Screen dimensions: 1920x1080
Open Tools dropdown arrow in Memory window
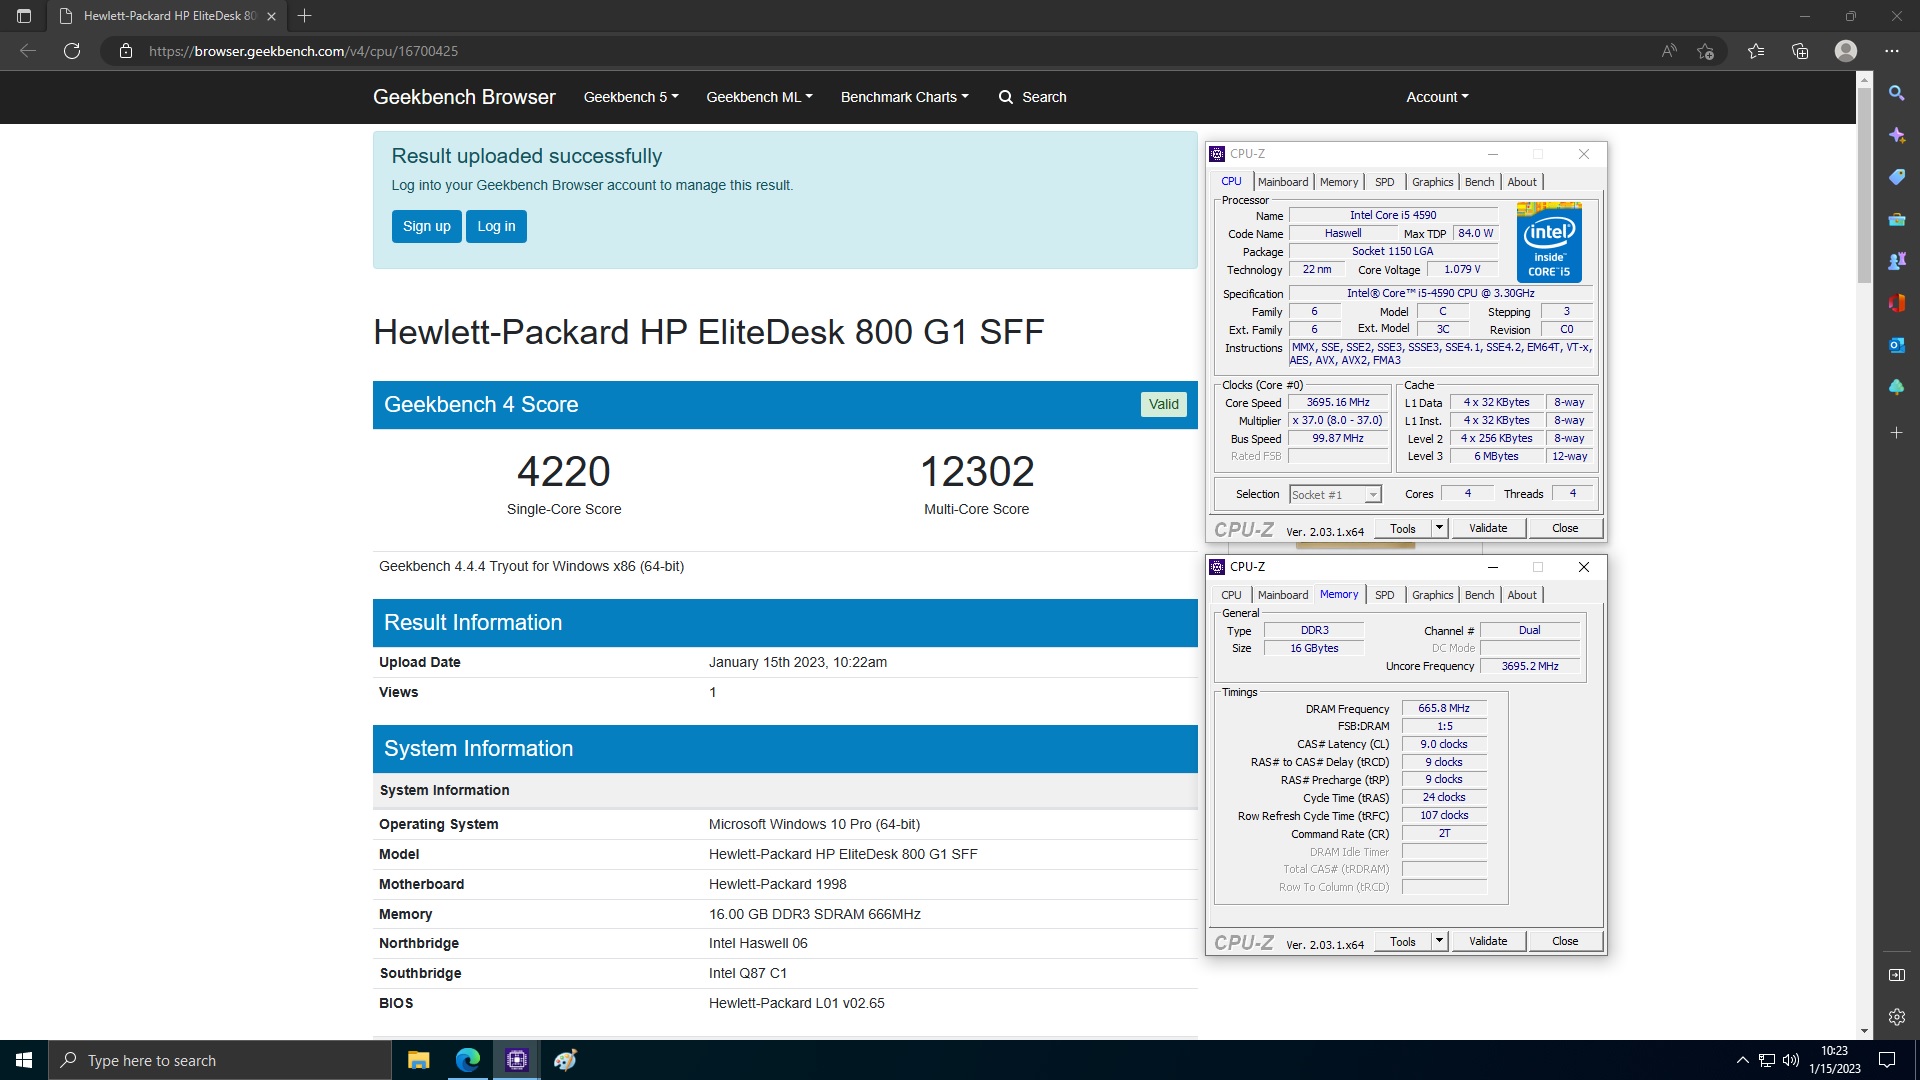point(1439,941)
